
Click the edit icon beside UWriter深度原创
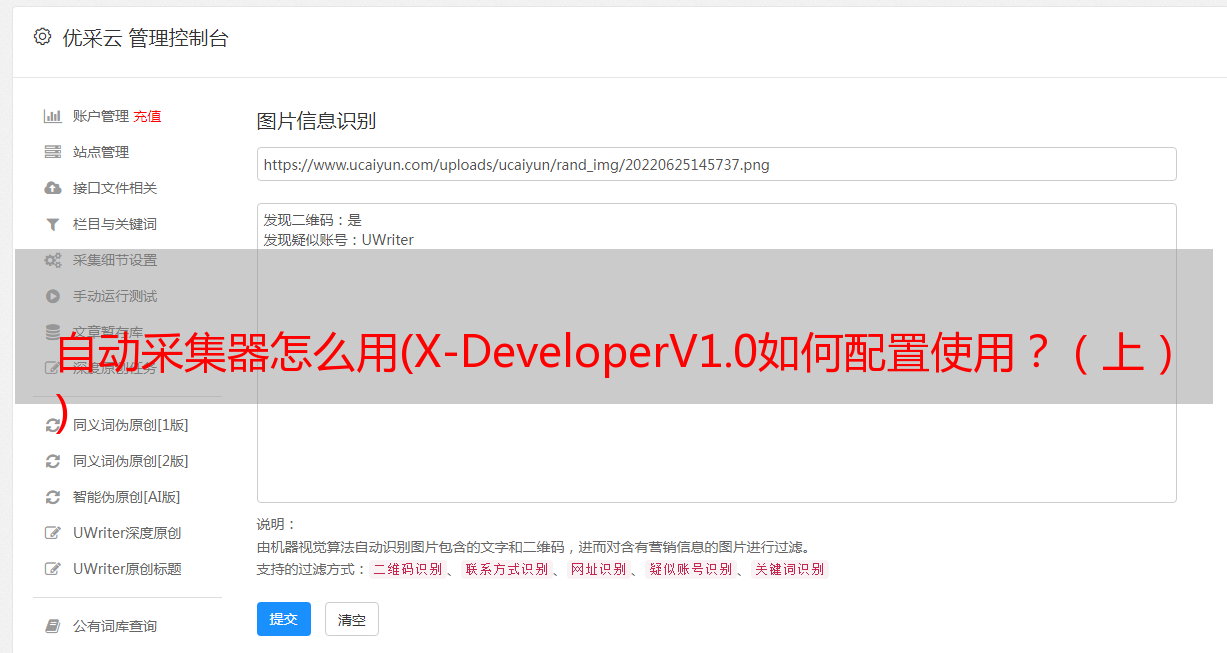53,533
